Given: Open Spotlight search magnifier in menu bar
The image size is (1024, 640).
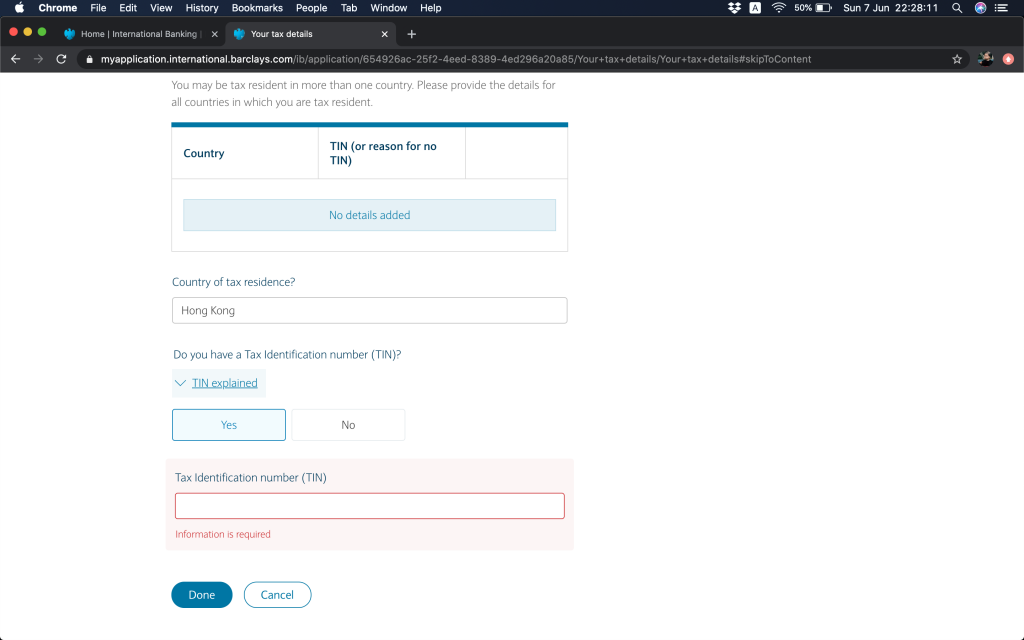Looking at the screenshot, I should tap(957, 8).
